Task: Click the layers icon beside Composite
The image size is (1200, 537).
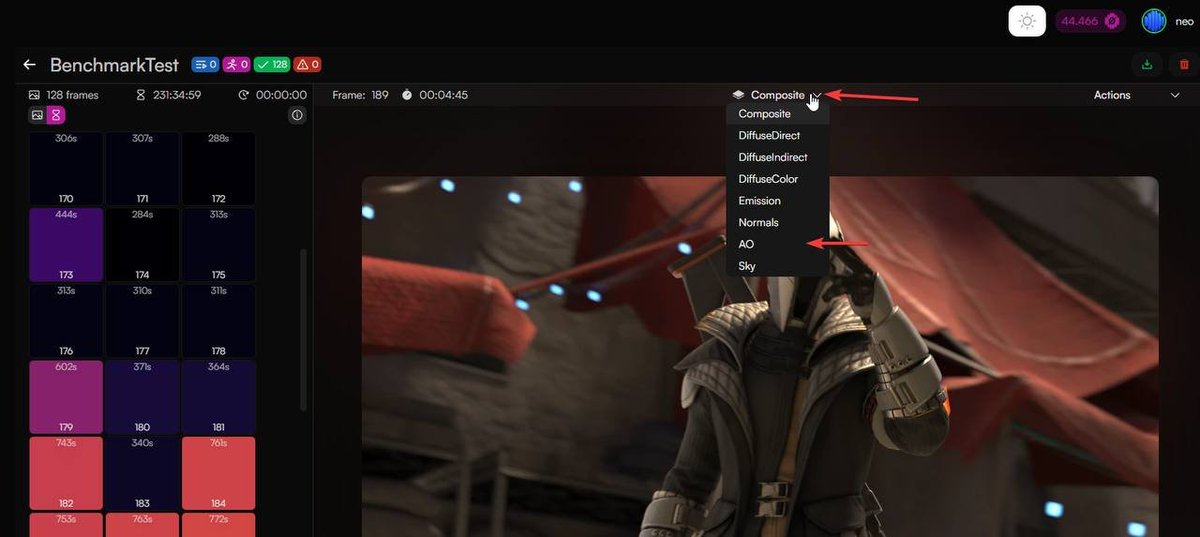Action: coord(738,95)
